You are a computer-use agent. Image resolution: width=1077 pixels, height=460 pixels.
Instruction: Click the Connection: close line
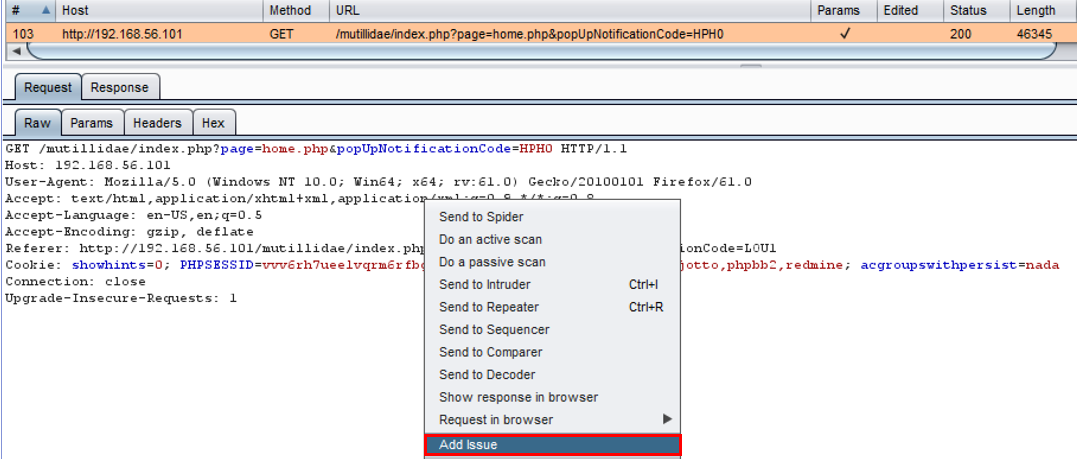pos(76,281)
